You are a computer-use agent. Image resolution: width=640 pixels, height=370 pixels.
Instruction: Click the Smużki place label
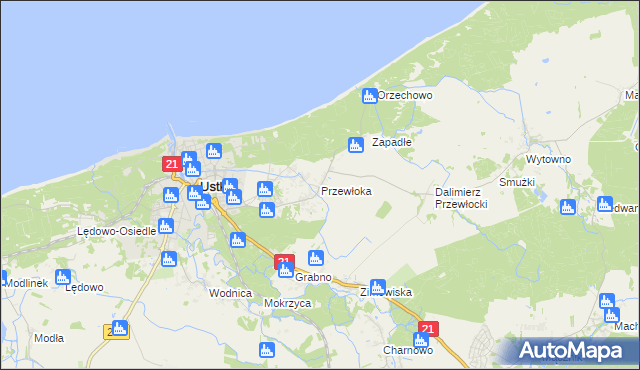tap(517, 182)
